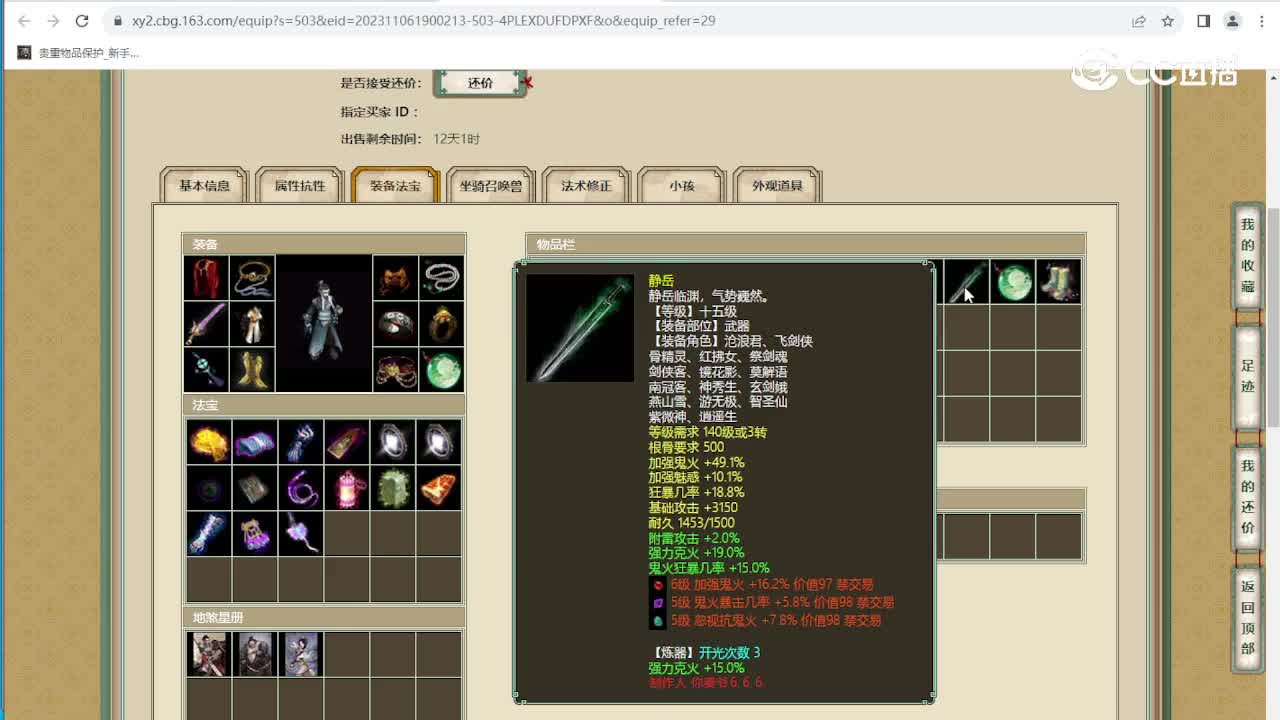Click the 还价 bargain button
This screenshot has width=1280, height=720.
click(481, 83)
